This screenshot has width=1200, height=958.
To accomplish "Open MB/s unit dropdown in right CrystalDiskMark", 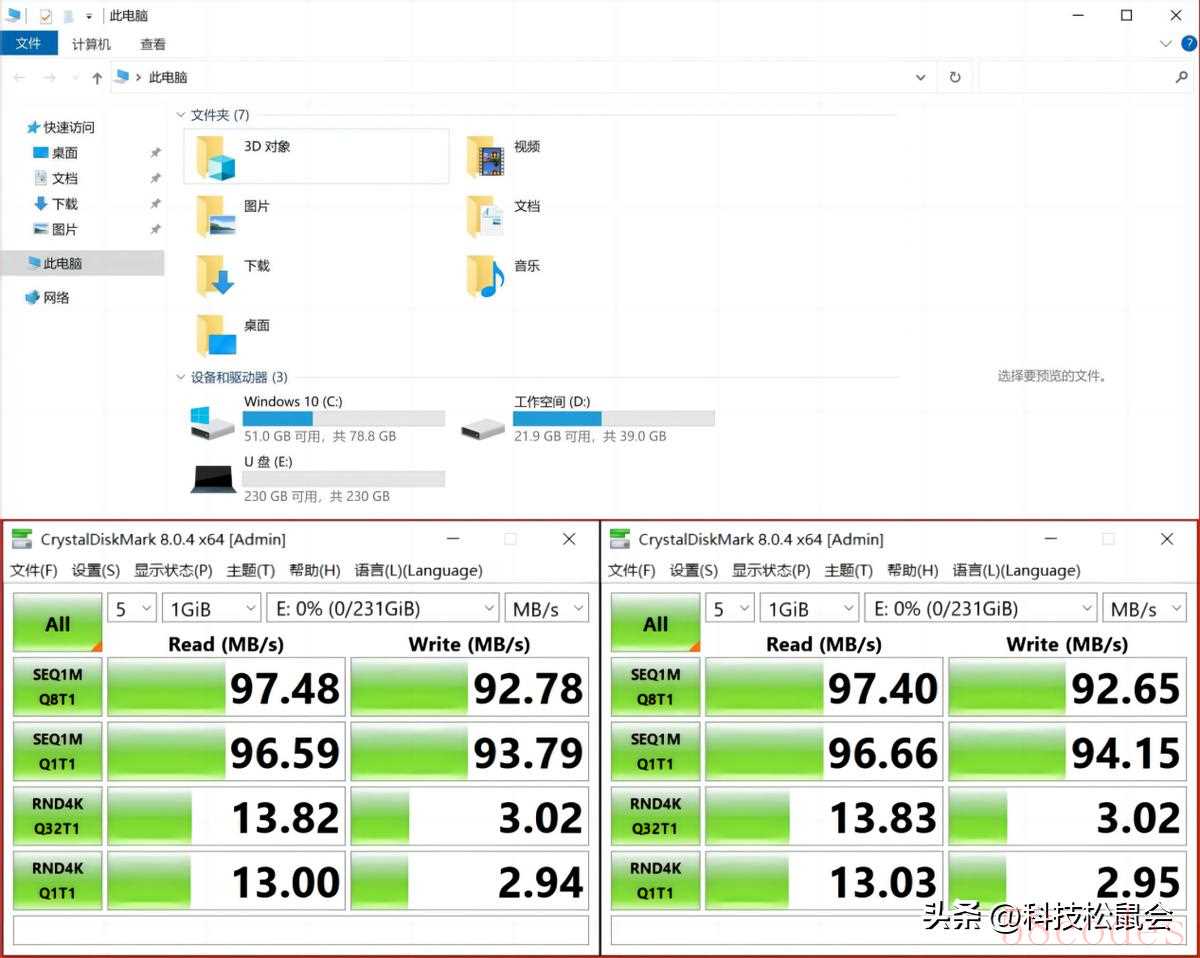I will (1144, 608).
